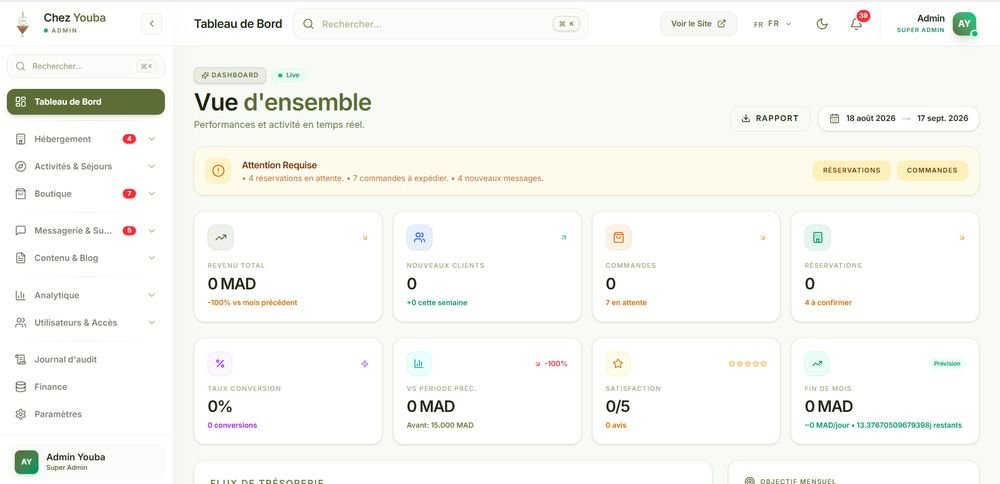1000x484 pixels.
Task: Open notifications bell with 39 badge
Action: click(856, 24)
